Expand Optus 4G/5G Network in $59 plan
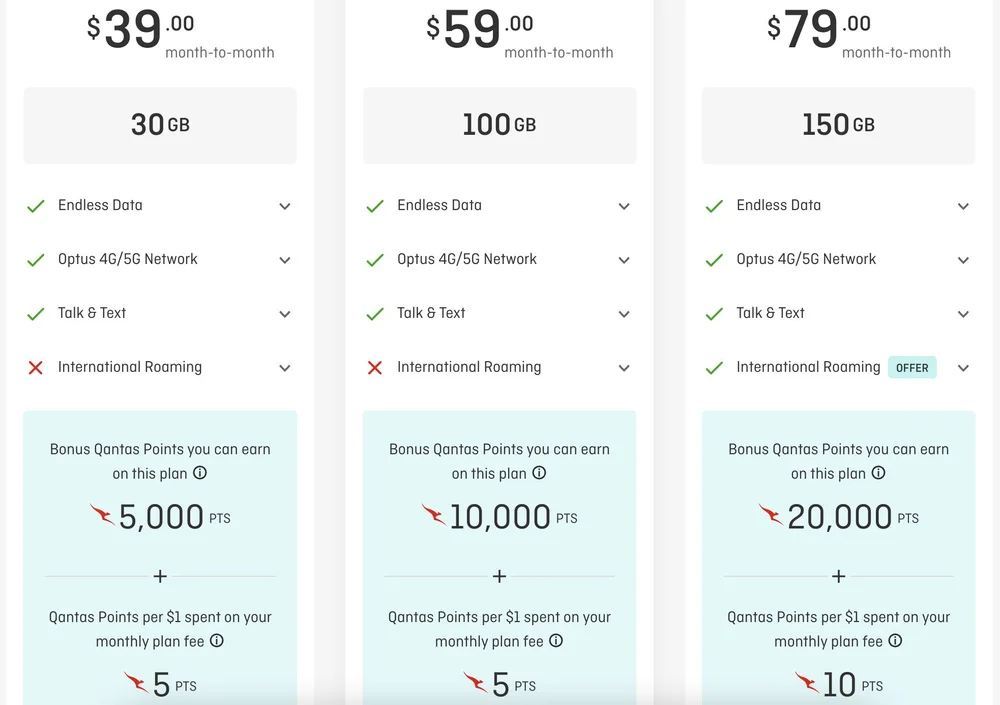The image size is (1000, 705). (624, 260)
